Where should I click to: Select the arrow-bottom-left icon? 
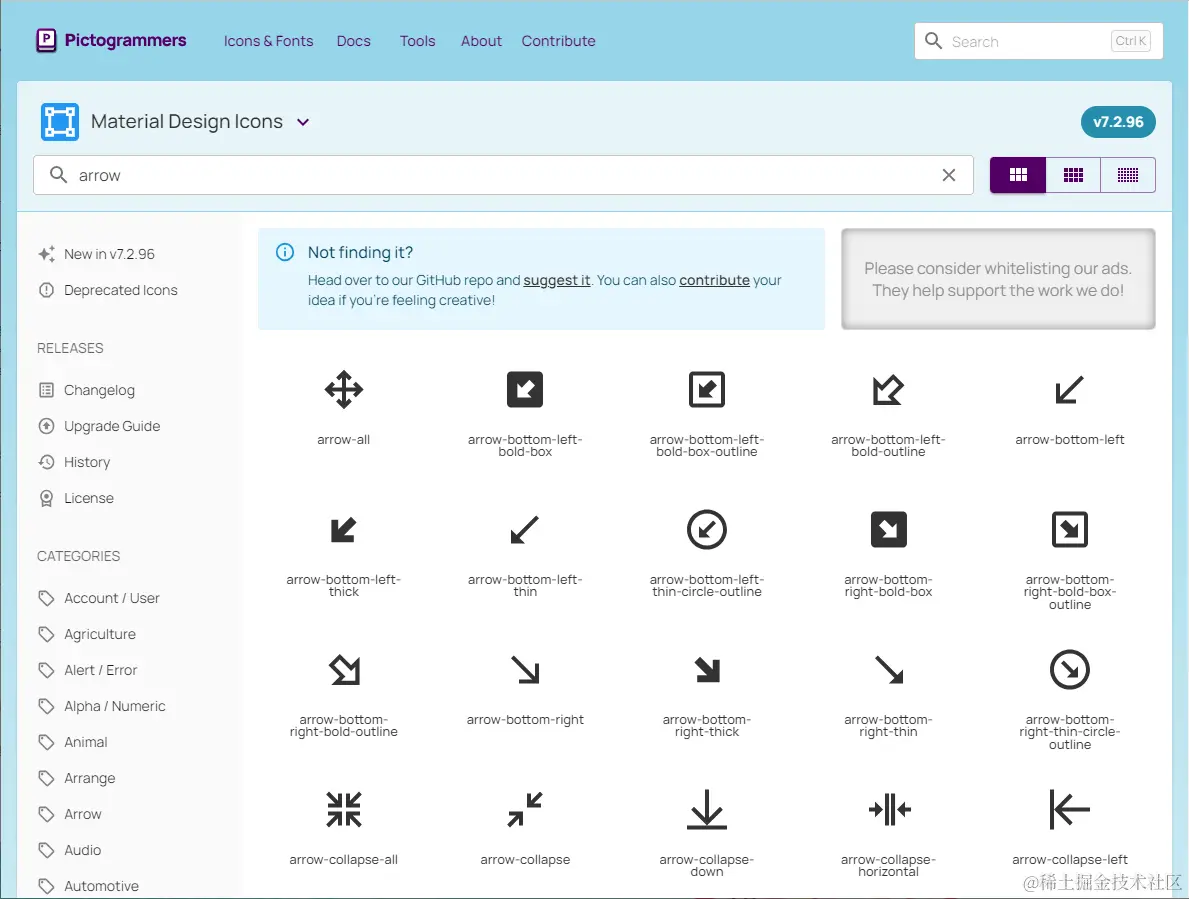point(1069,390)
